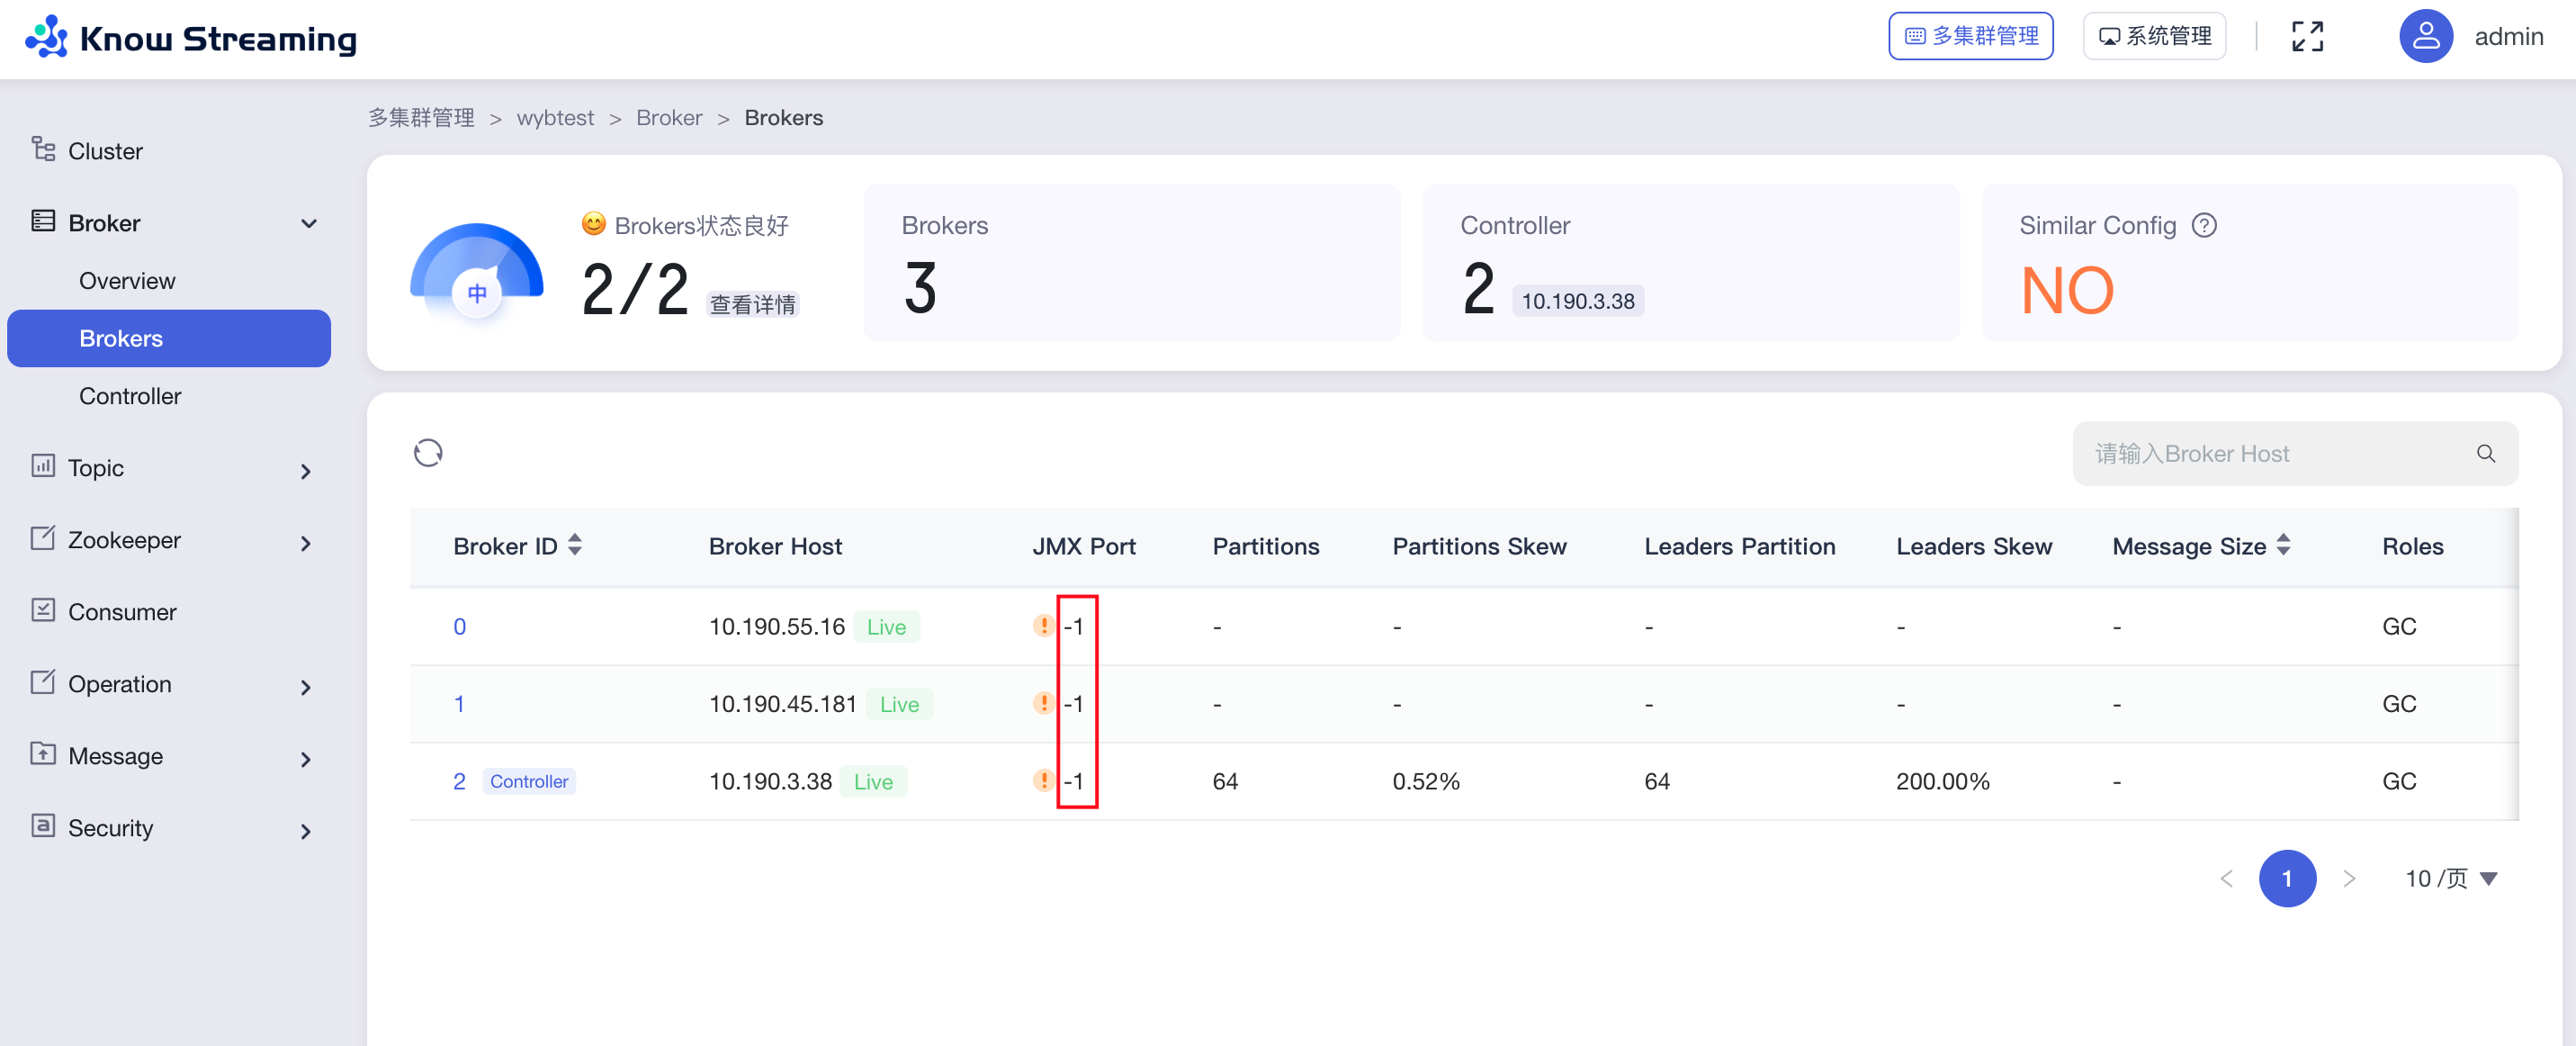Open broker ID 1 link
2576x1046 pixels.
coord(459,704)
